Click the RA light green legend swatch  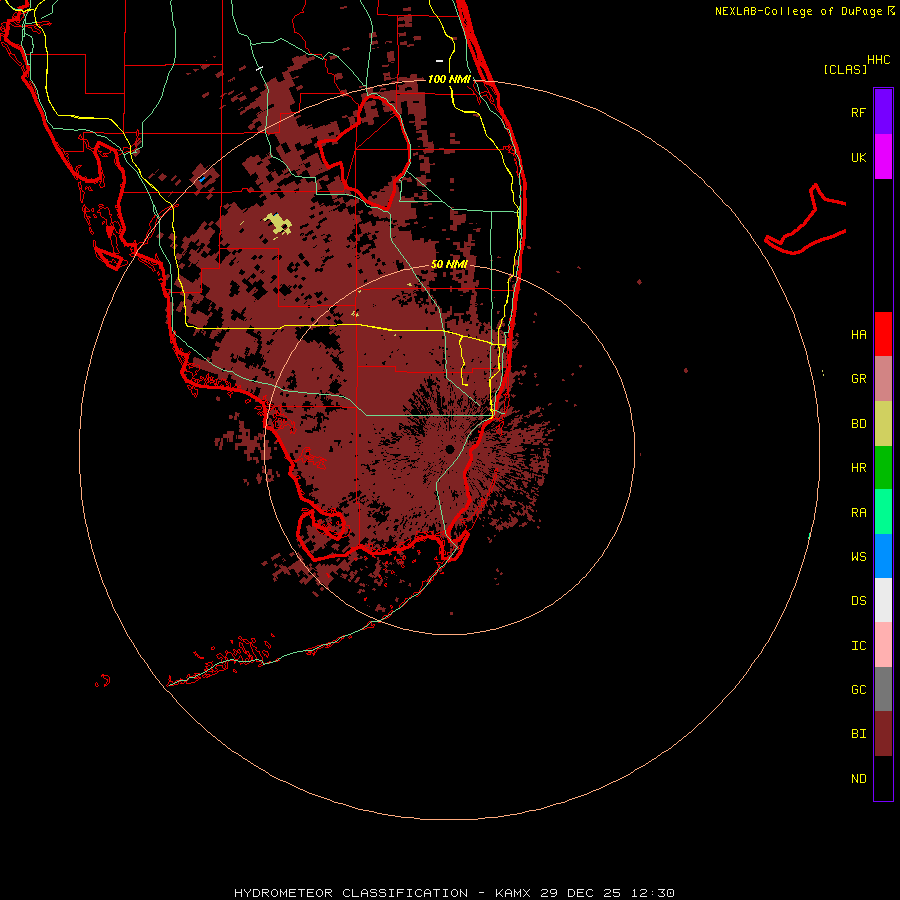coord(883,512)
